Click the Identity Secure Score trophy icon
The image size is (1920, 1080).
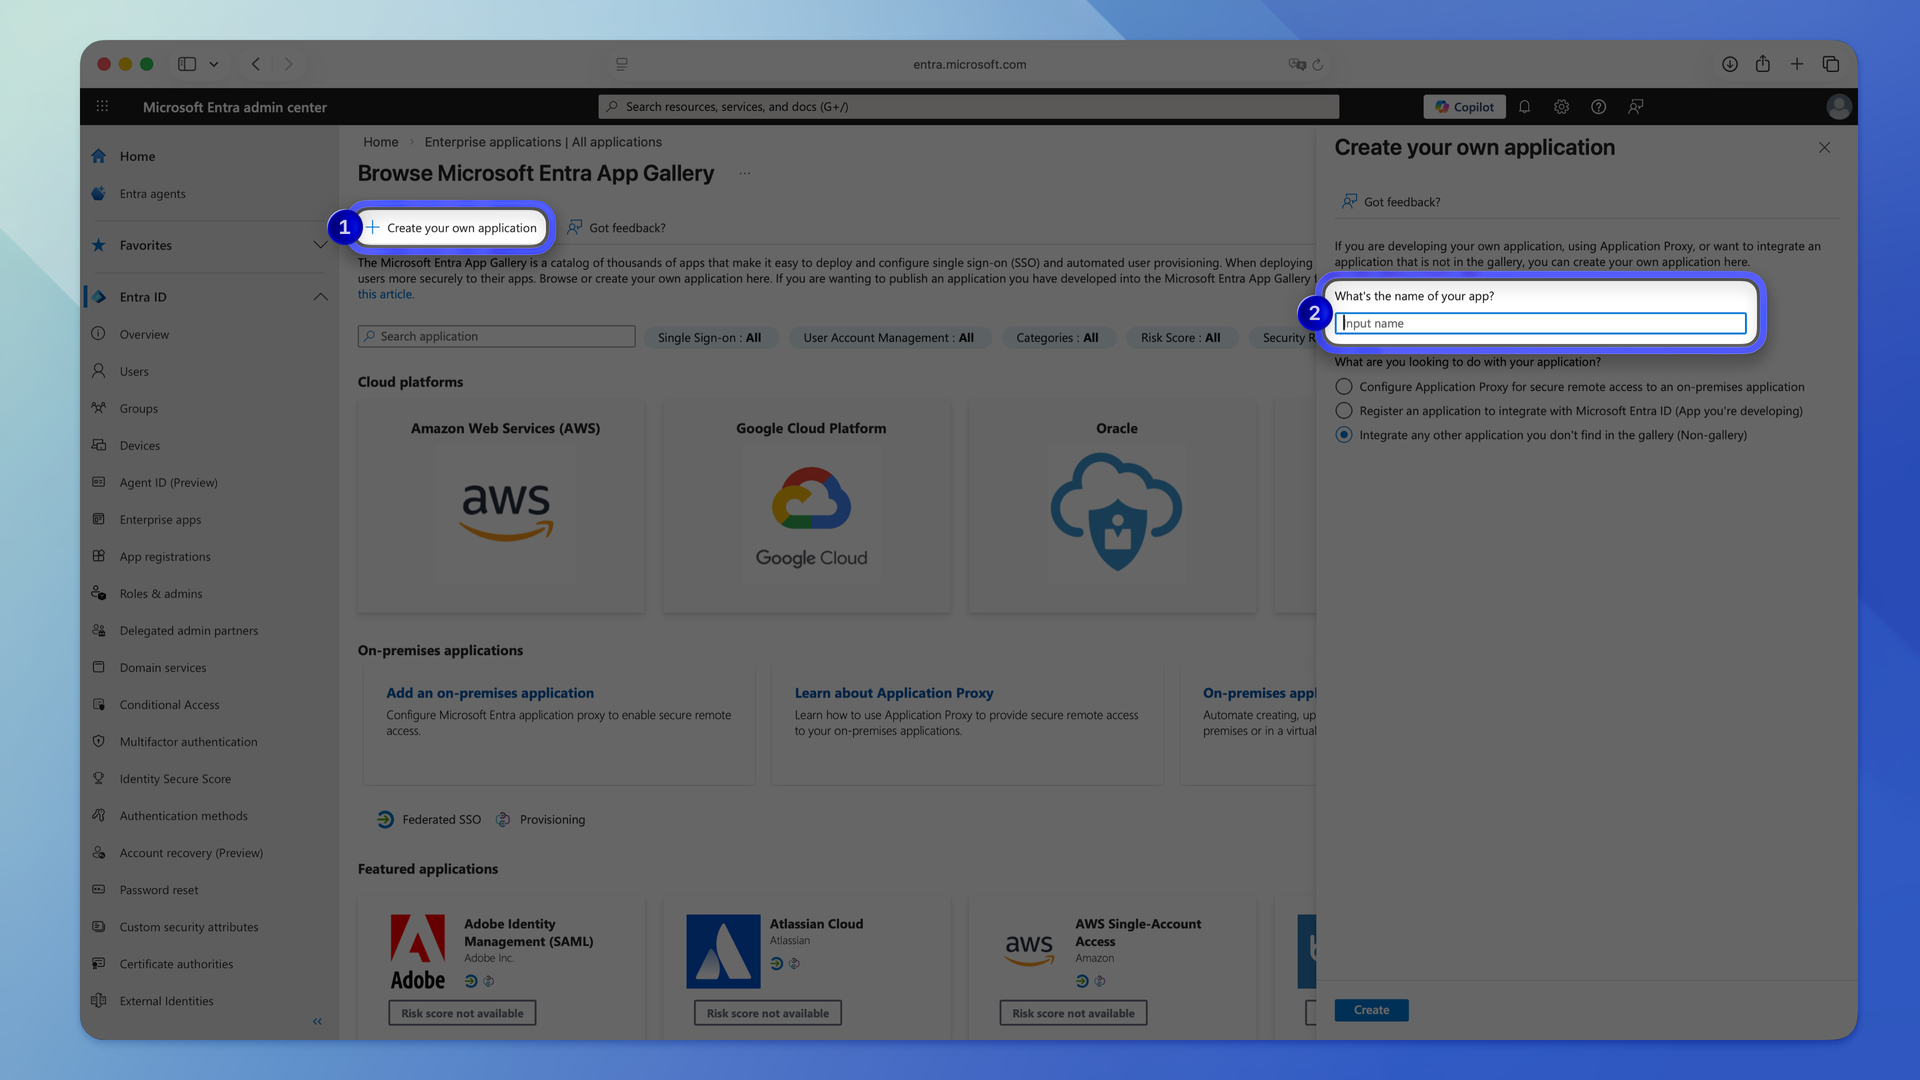pyautogui.click(x=98, y=778)
